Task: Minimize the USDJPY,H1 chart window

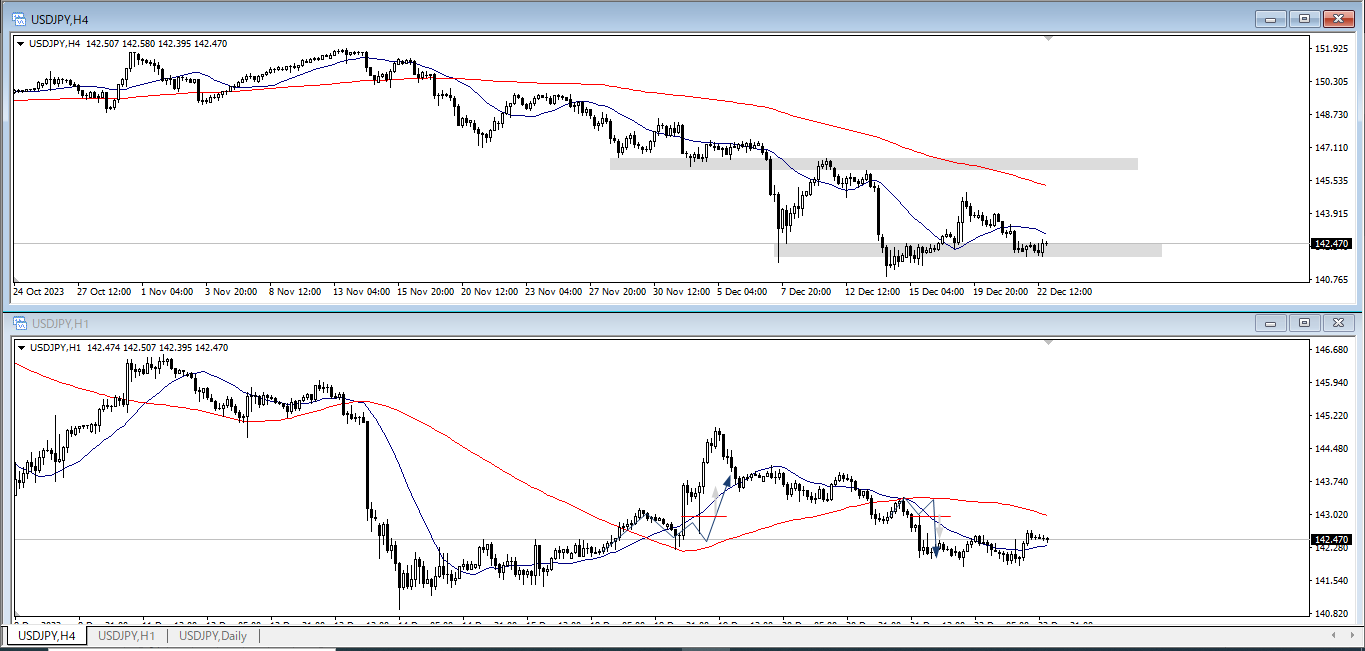Action: [1271, 323]
